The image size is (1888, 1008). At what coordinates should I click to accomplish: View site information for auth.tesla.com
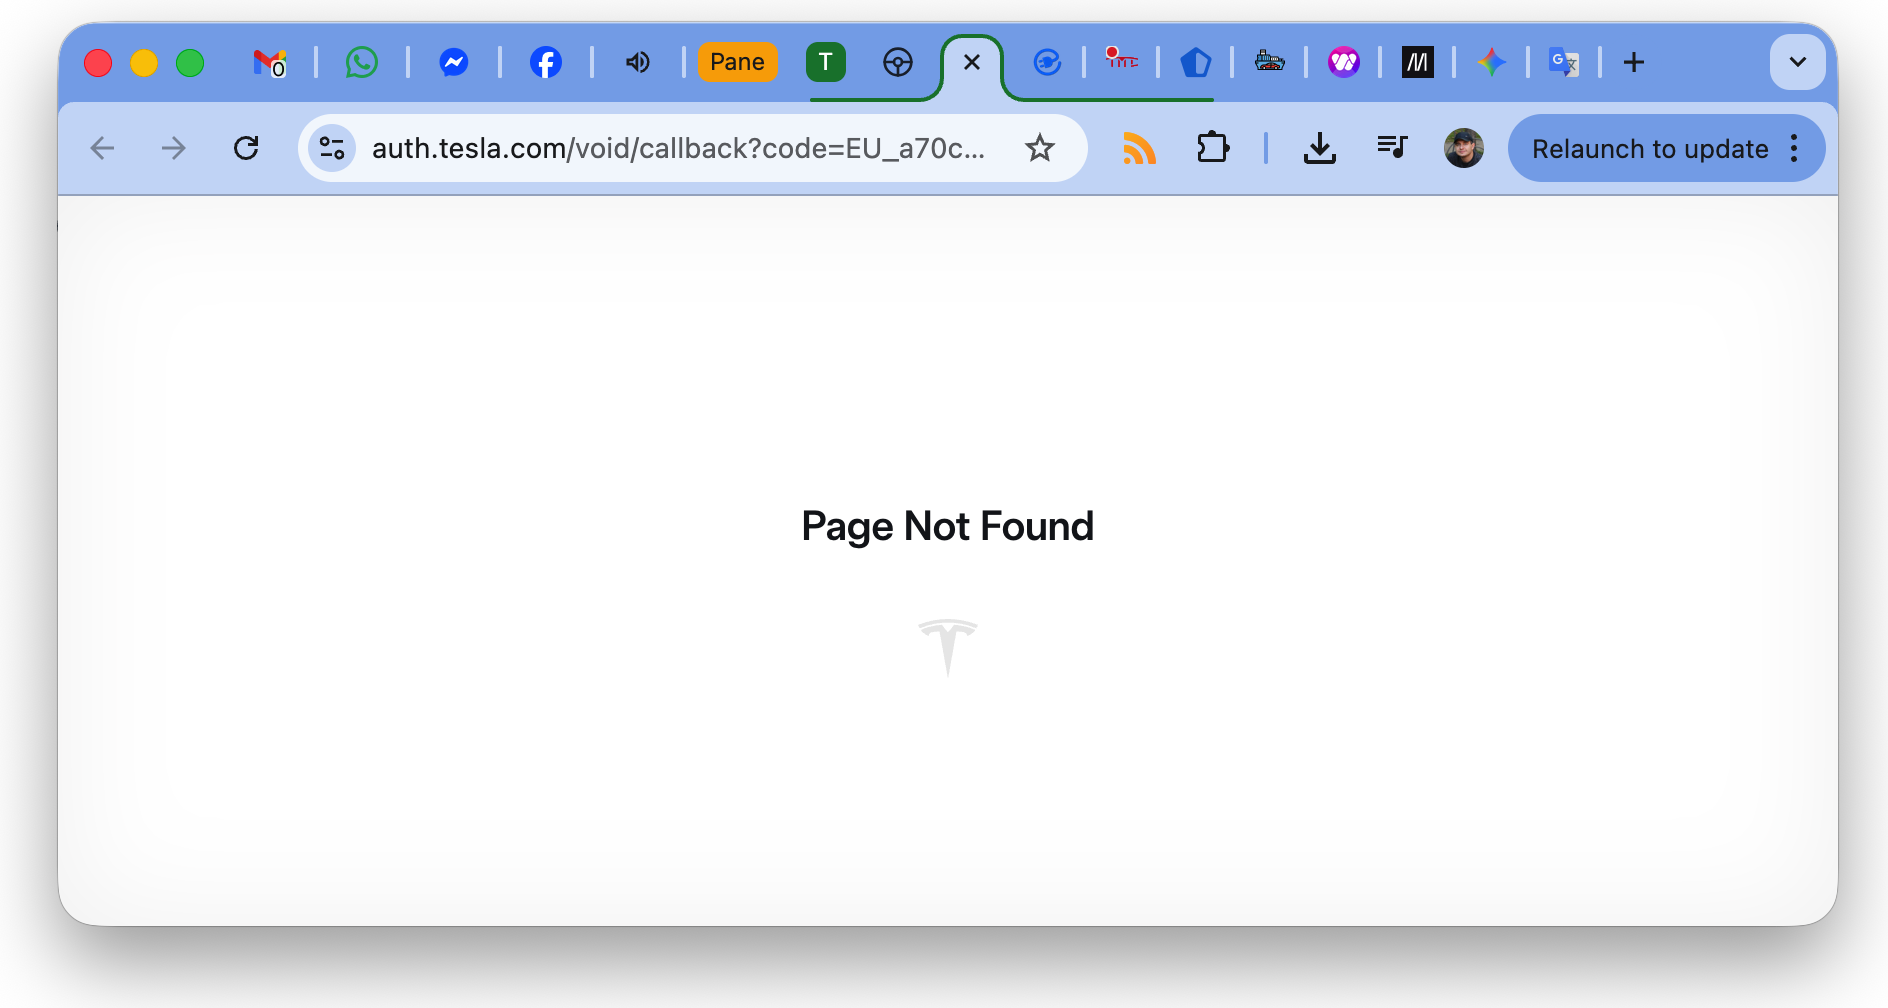[332, 149]
